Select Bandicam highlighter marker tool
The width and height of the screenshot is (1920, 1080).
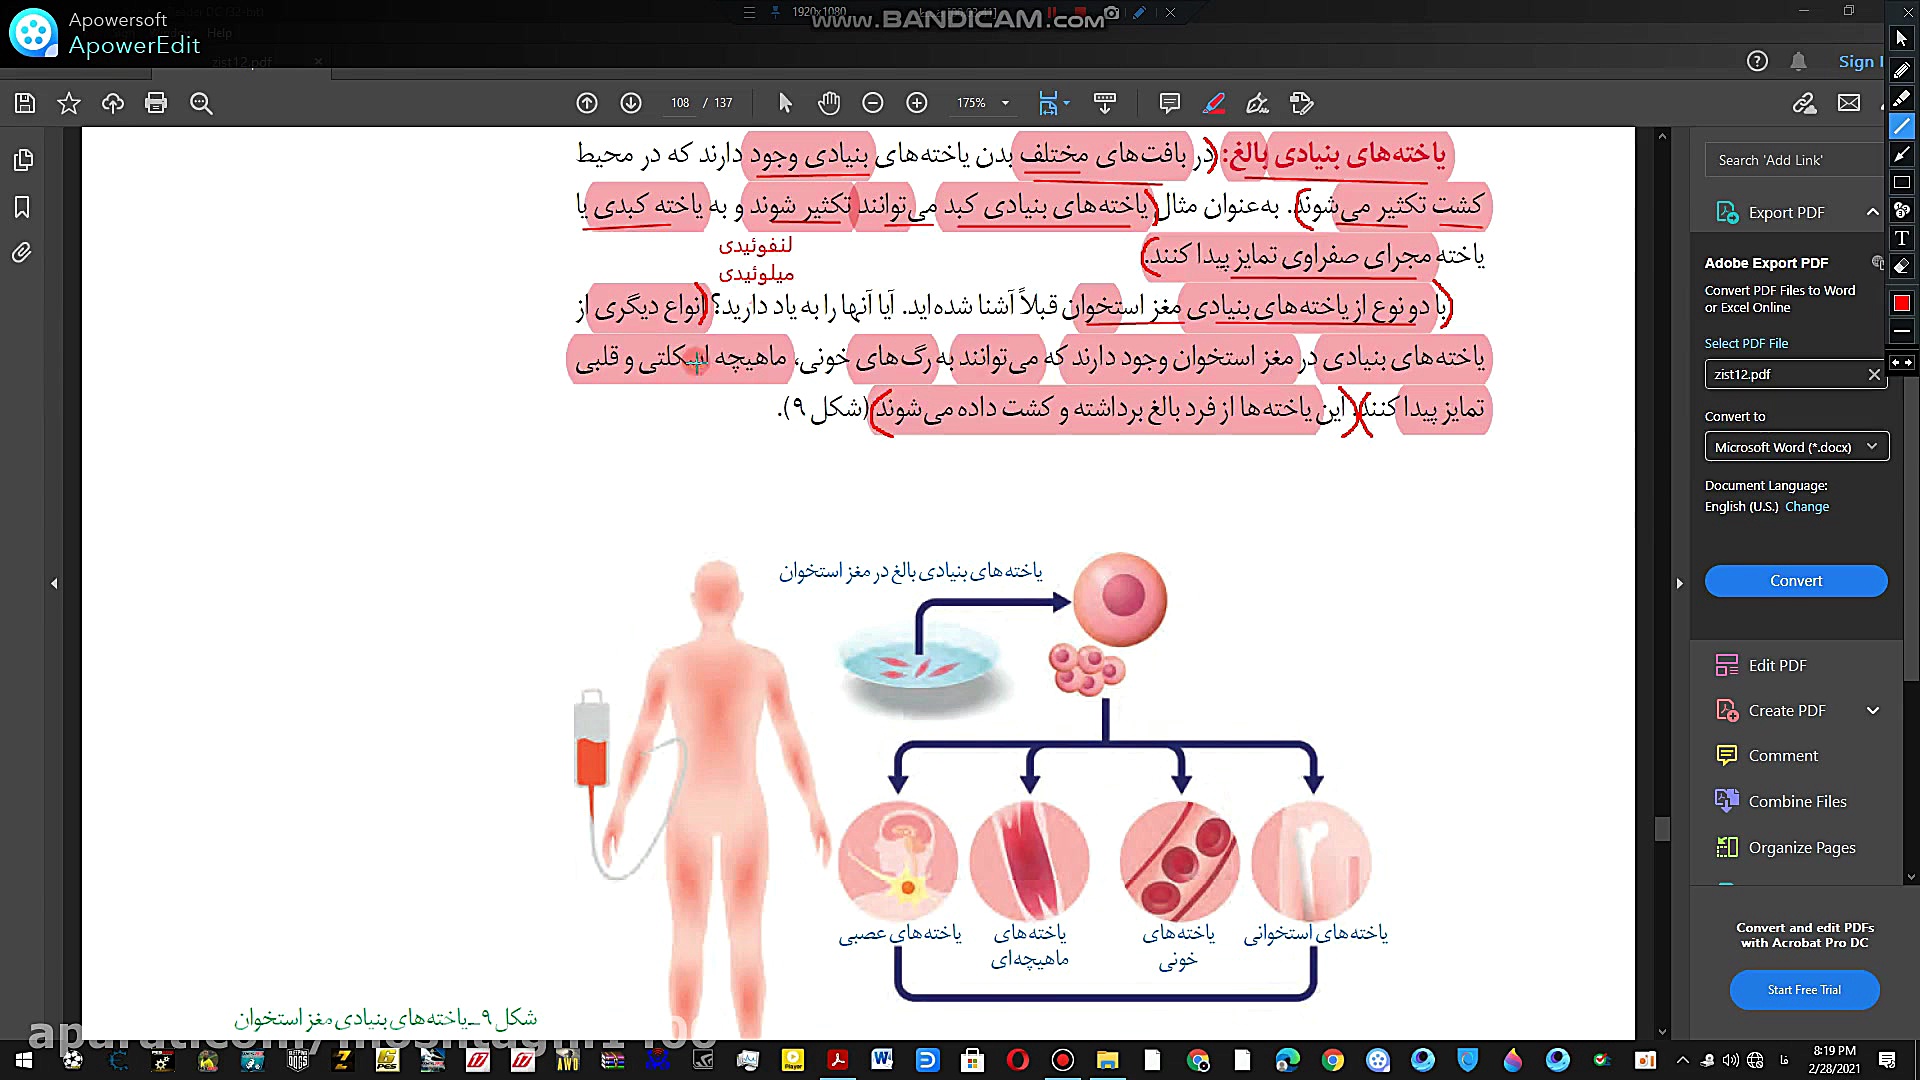(1902, 98)
